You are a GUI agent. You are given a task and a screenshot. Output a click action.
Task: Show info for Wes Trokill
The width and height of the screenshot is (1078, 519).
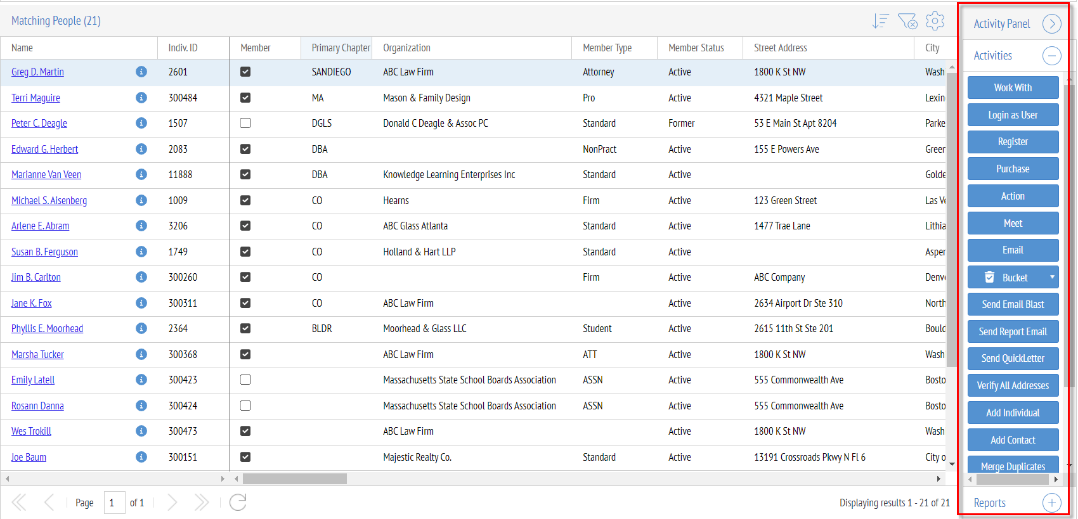coord(141,431)
